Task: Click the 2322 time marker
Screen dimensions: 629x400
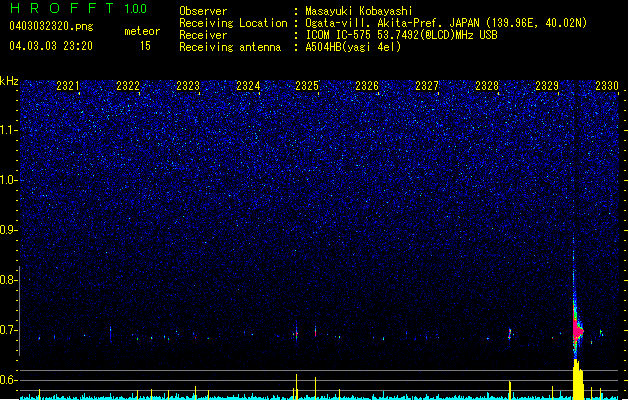Action: [128, 86]
